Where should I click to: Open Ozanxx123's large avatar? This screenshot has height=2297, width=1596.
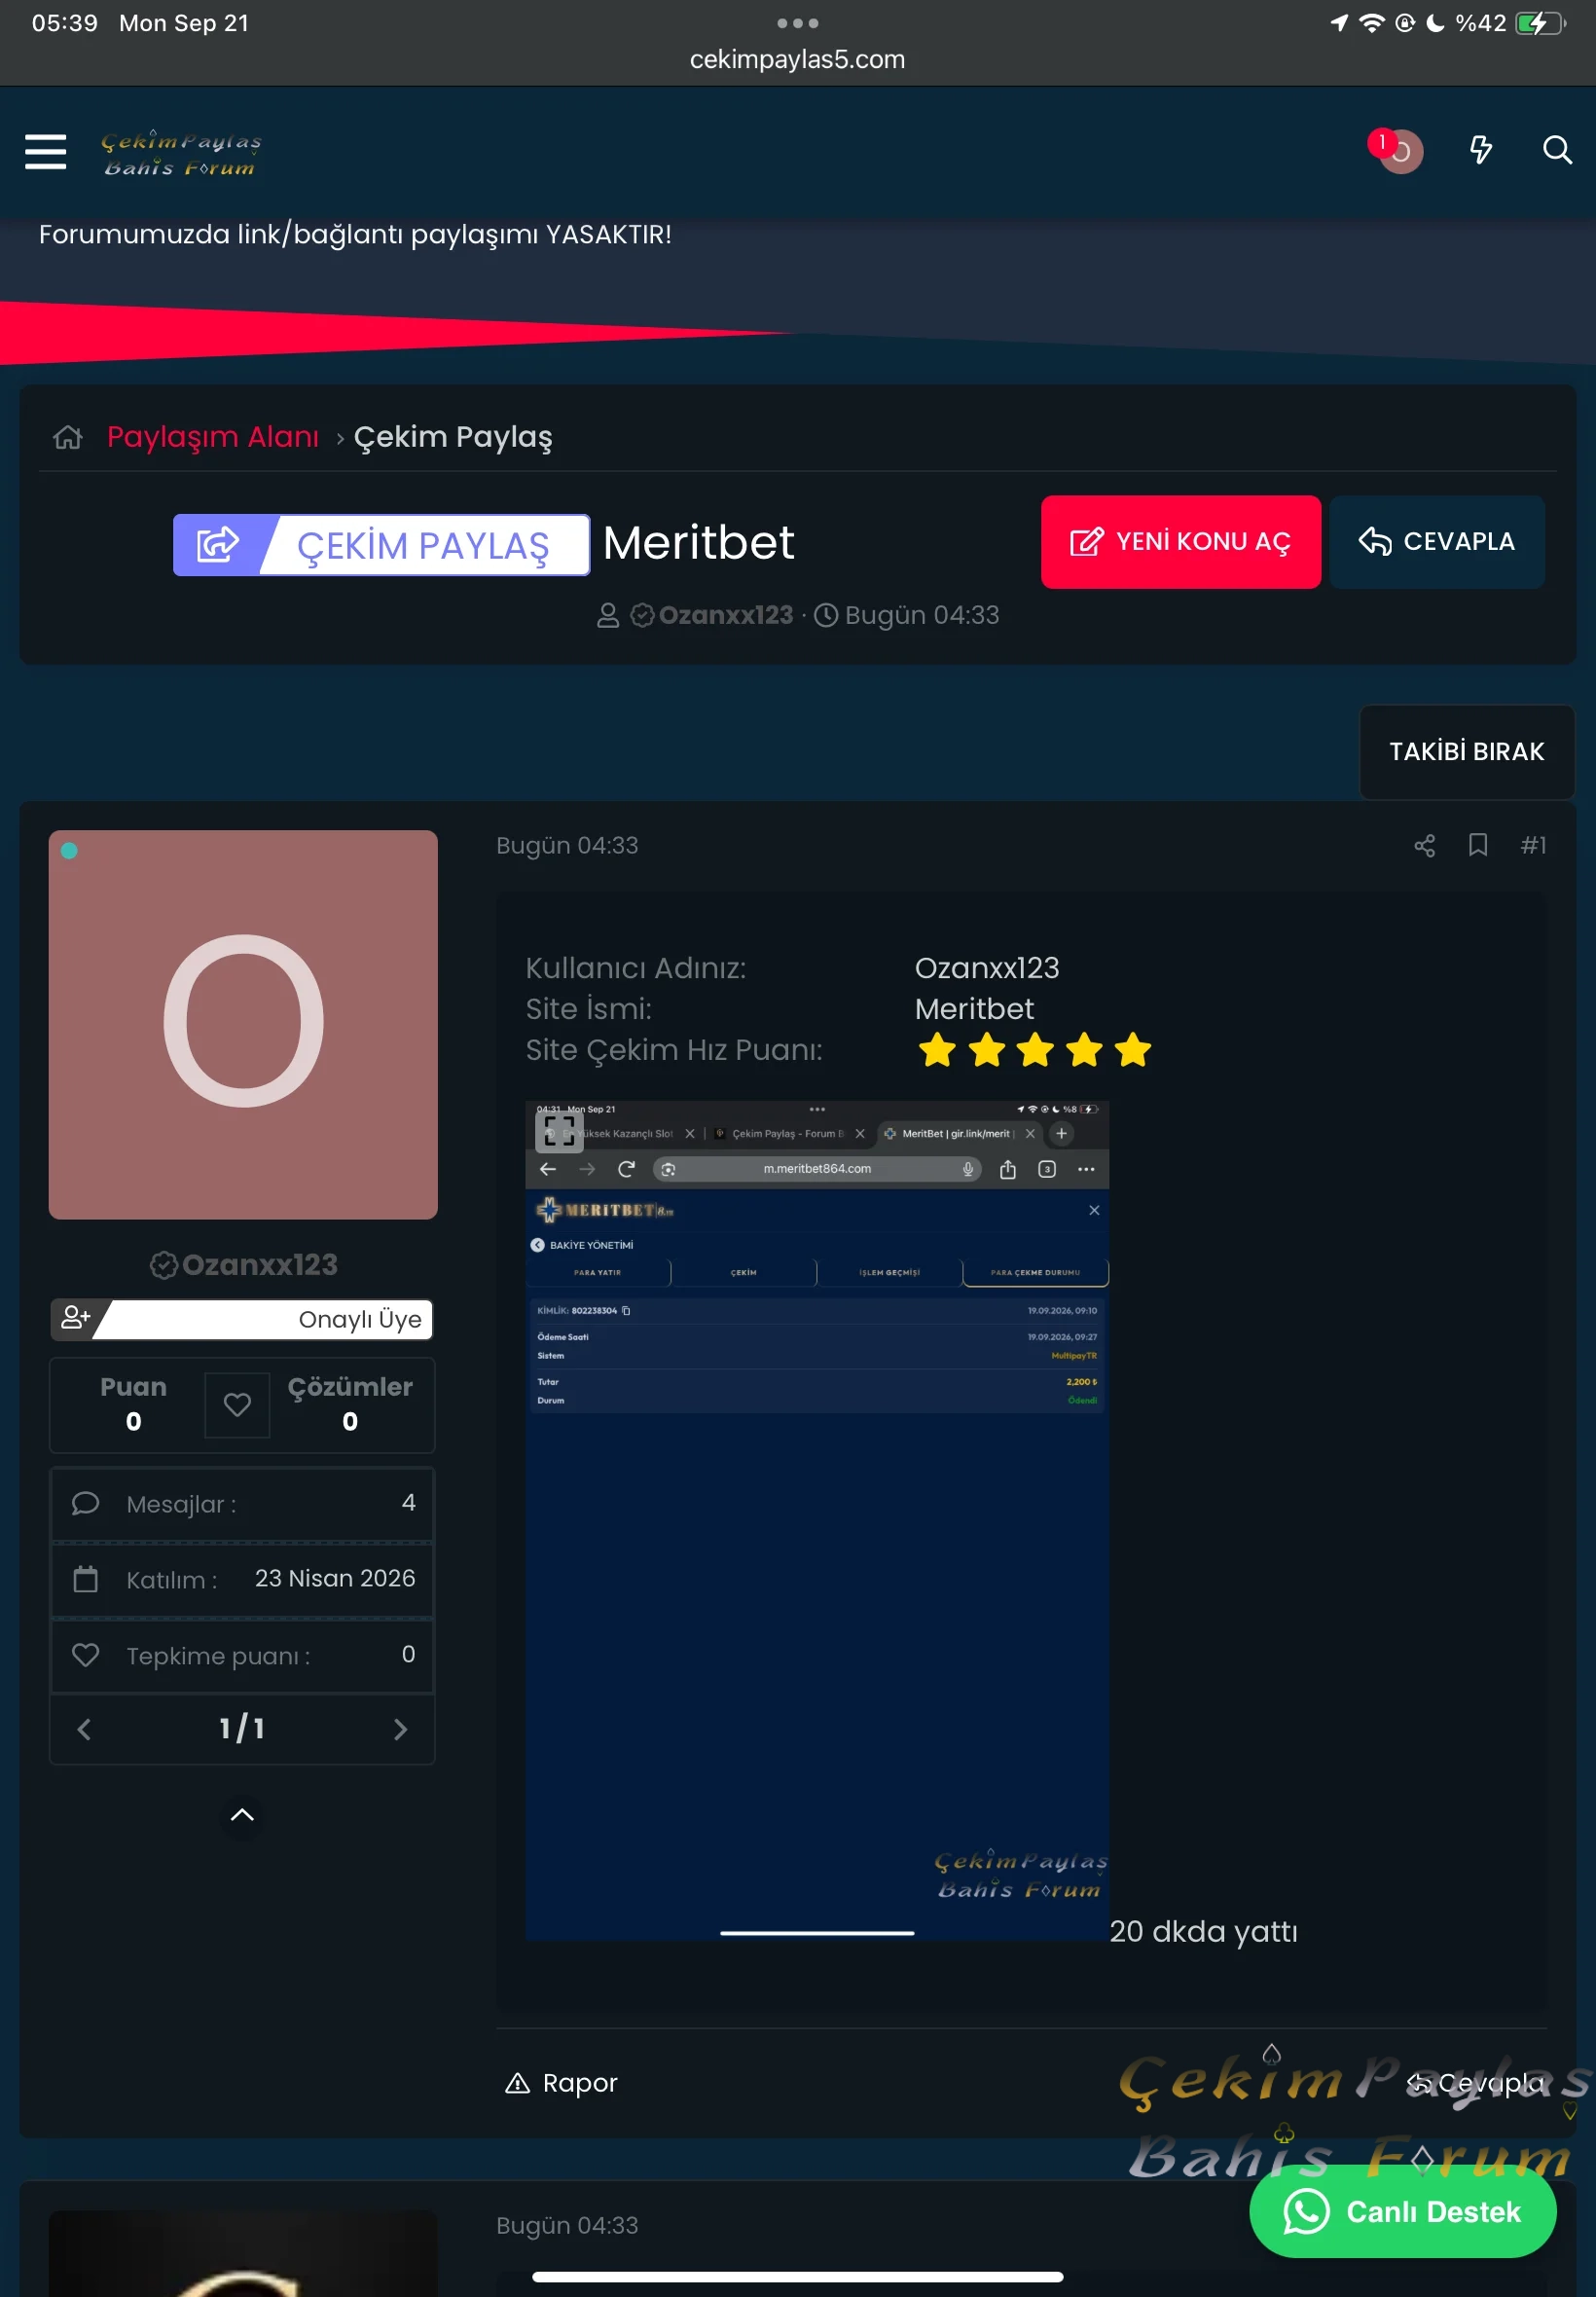243,1024
